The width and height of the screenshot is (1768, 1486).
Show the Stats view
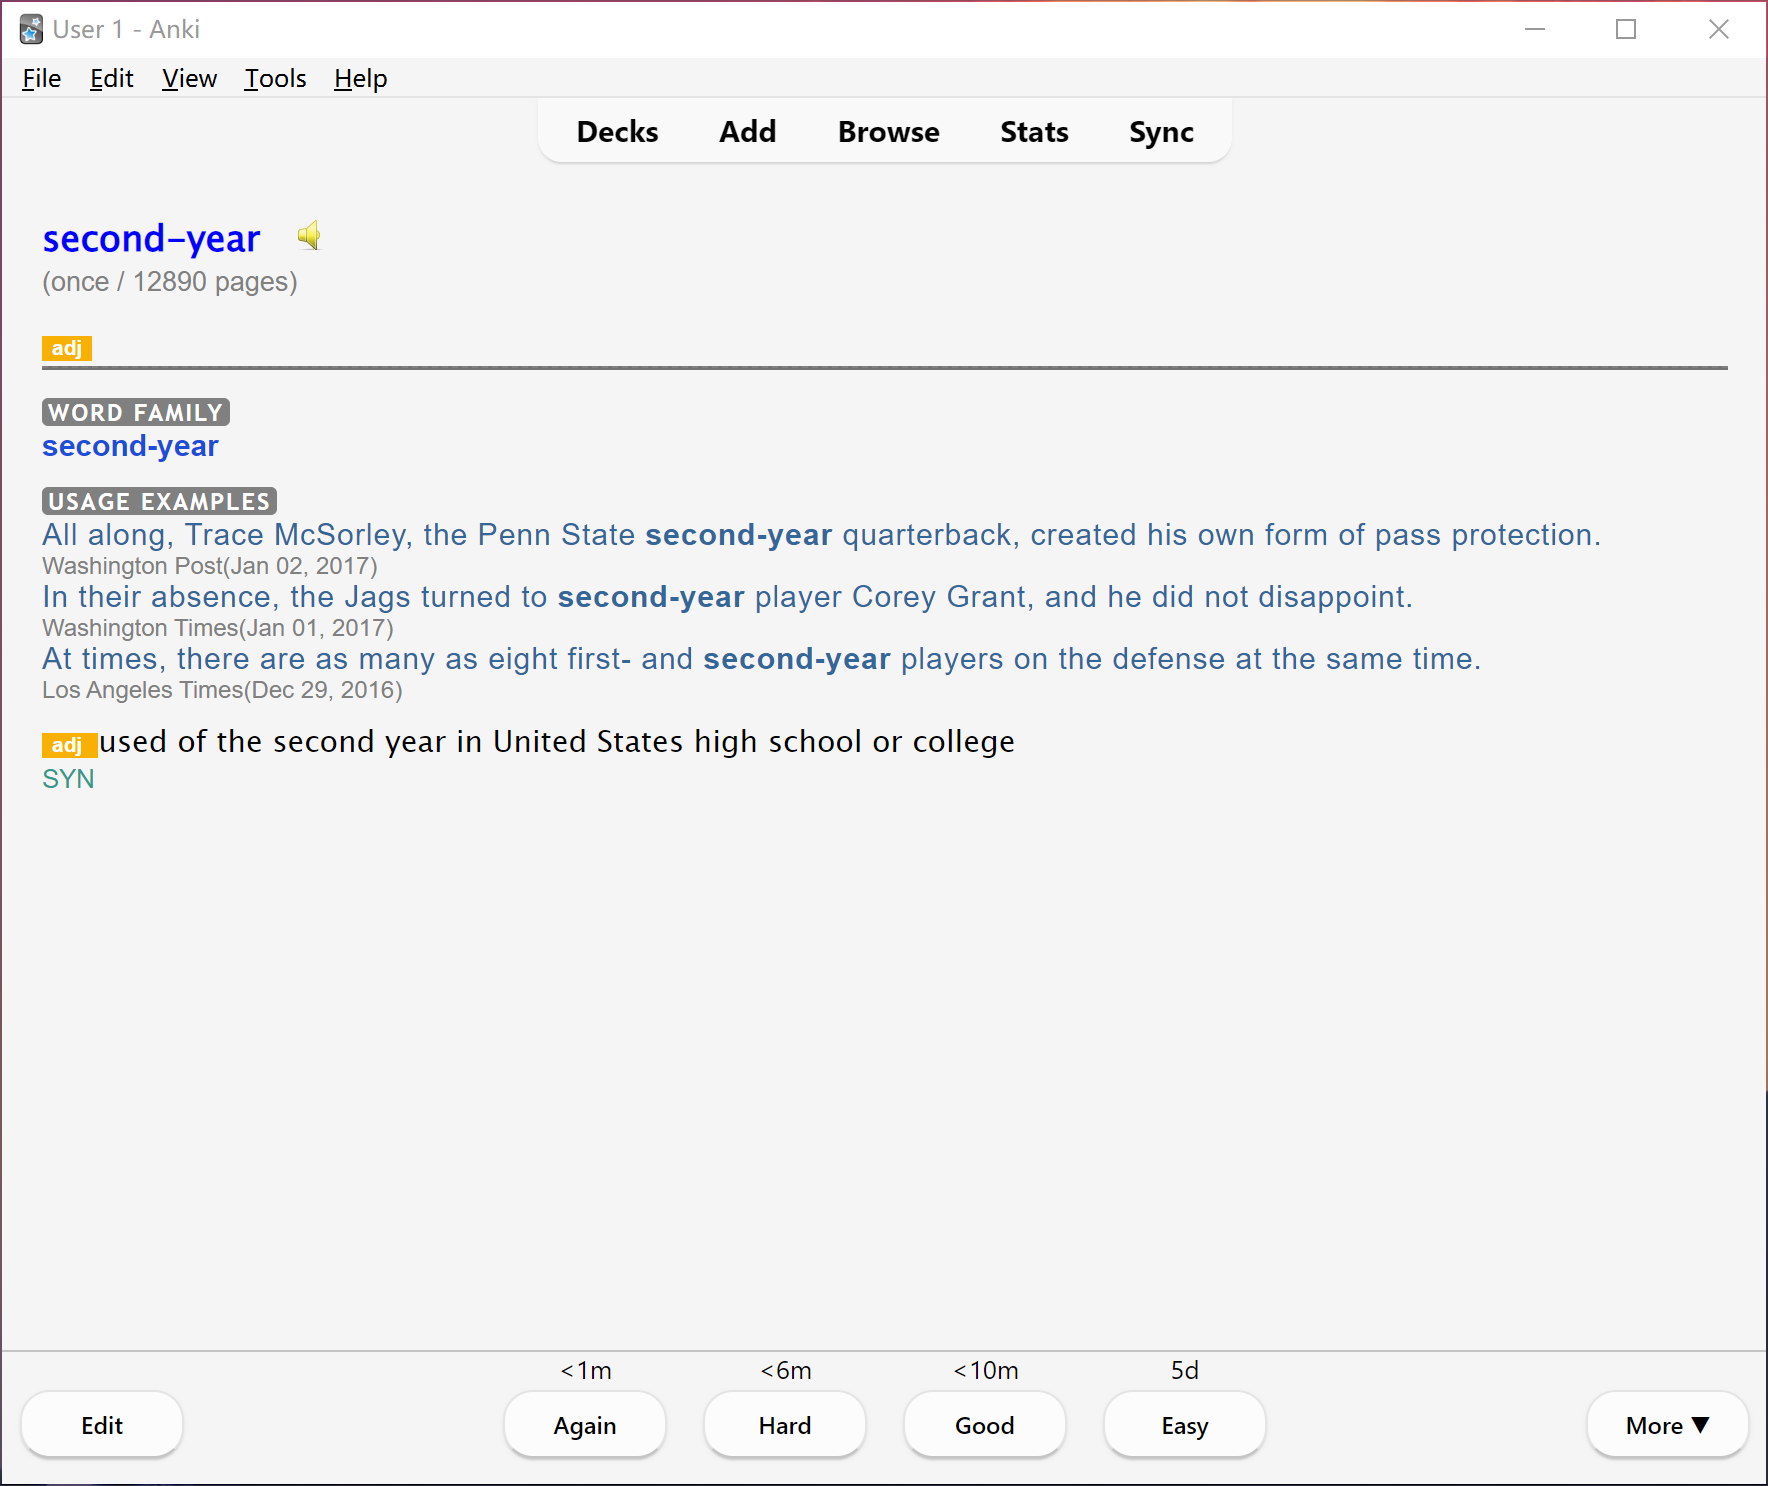point(1034,132)
